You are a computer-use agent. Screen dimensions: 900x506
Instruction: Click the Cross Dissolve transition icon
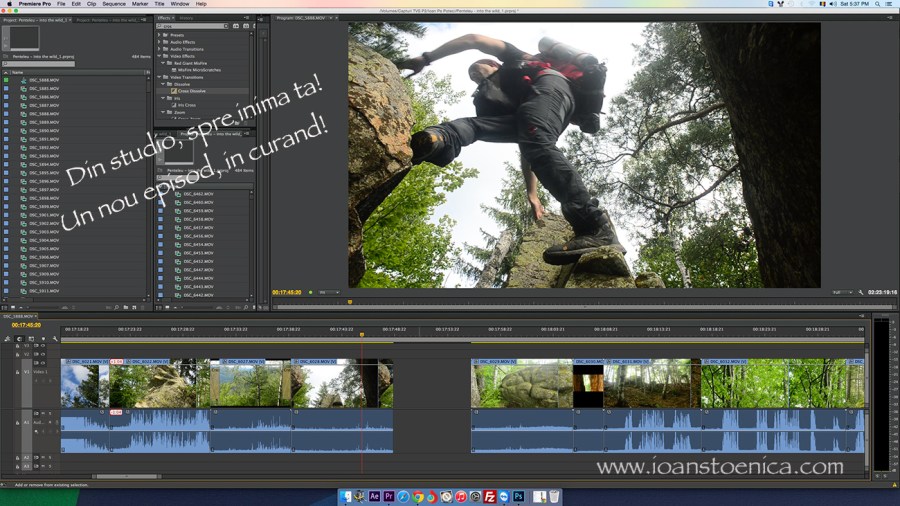173,90
